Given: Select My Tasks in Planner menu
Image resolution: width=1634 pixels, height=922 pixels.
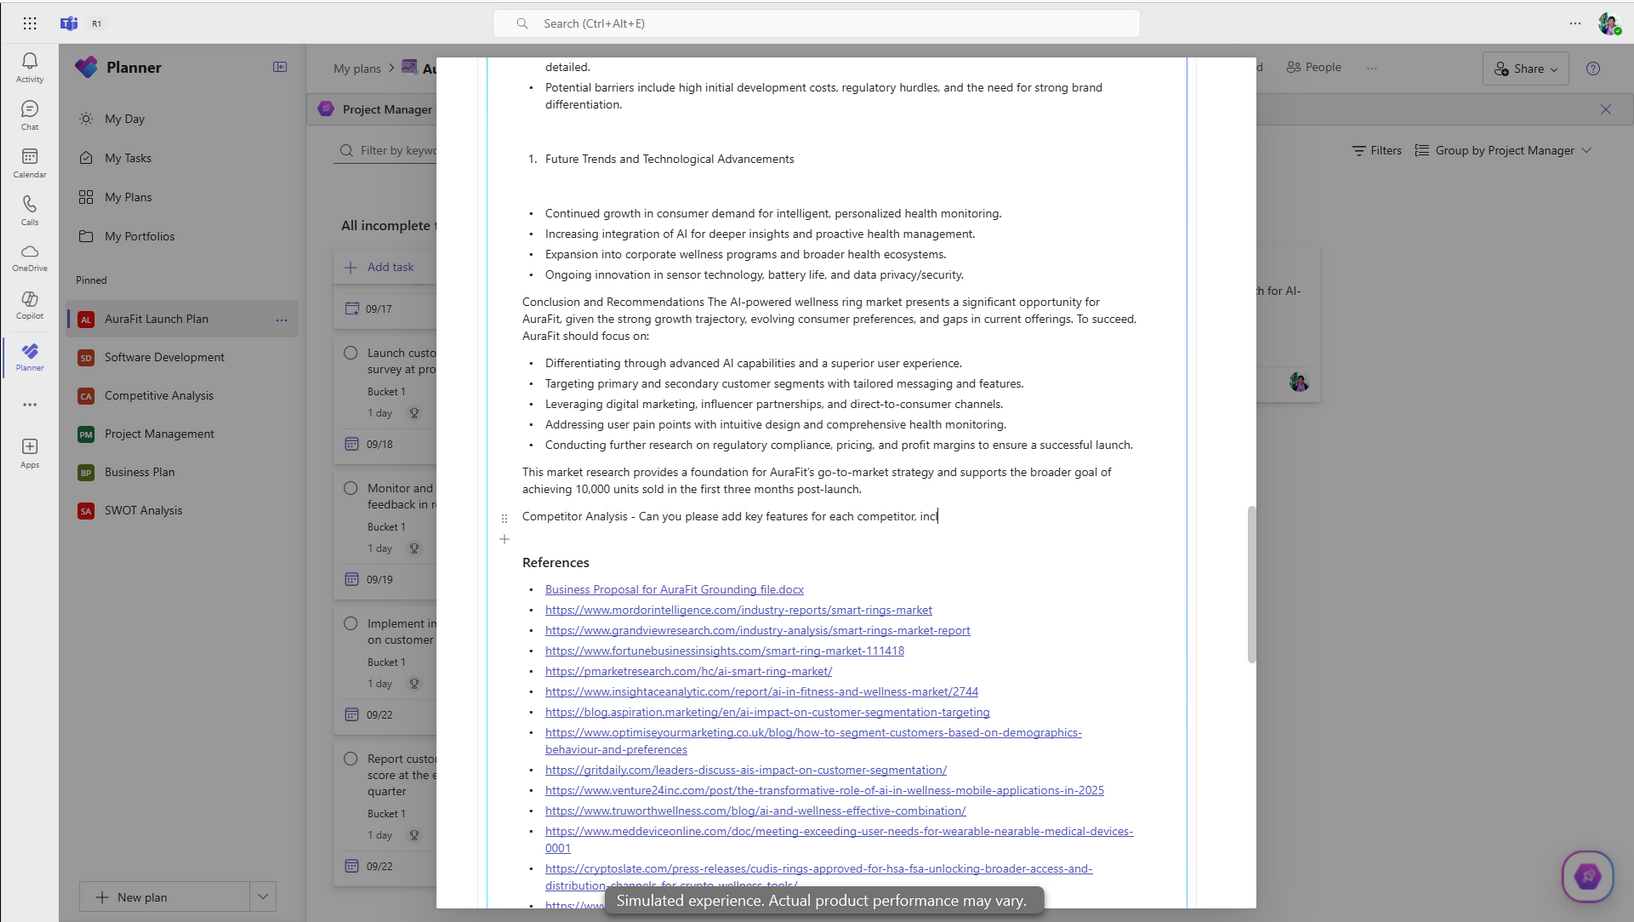Looking at the screenshot, I should tap(128, 158).
